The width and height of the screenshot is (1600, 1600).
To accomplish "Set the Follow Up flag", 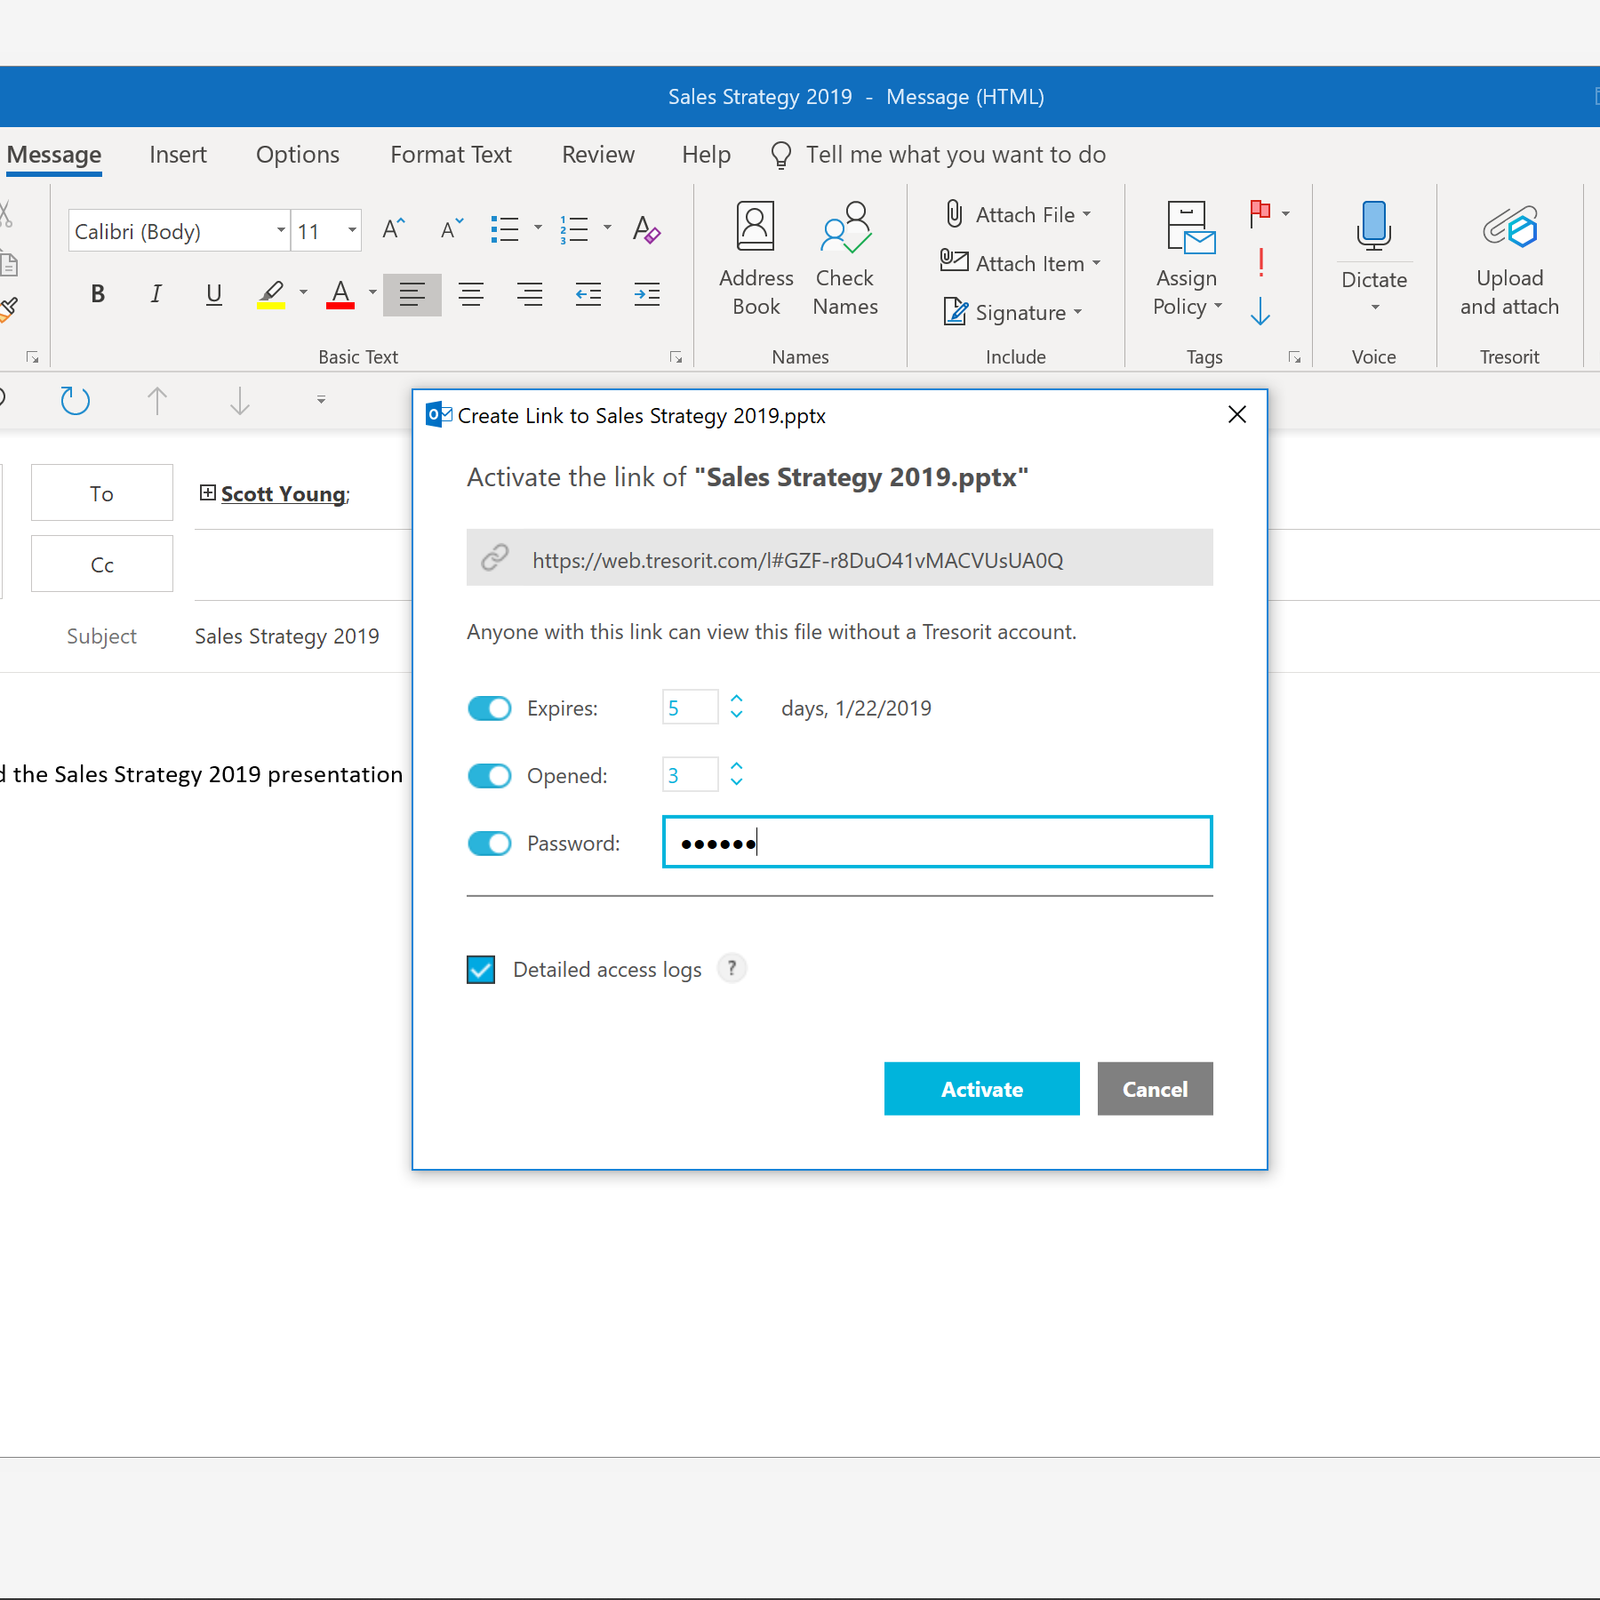I will tap(1260, 212).
